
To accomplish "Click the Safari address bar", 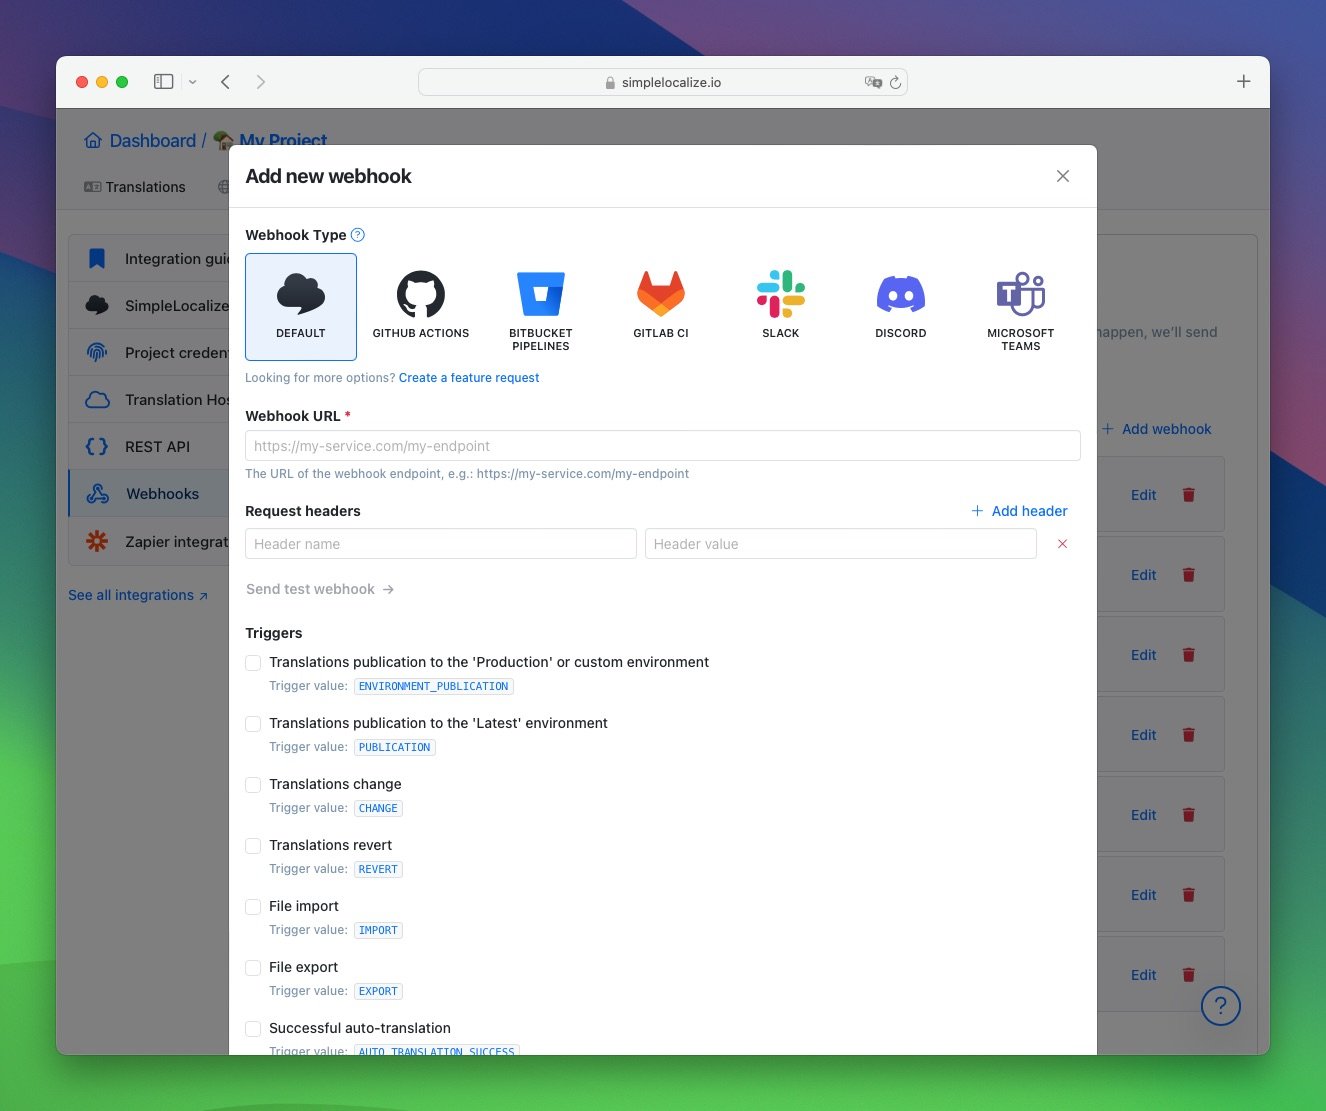I will coord(662,82).
